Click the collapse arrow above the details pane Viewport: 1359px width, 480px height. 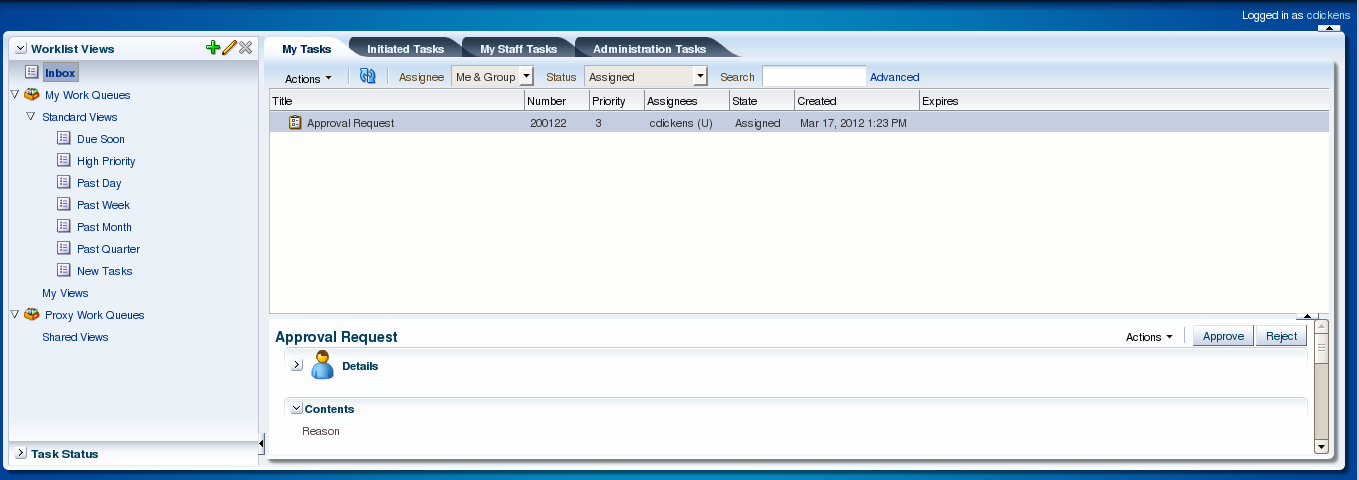click(1307, 315)
